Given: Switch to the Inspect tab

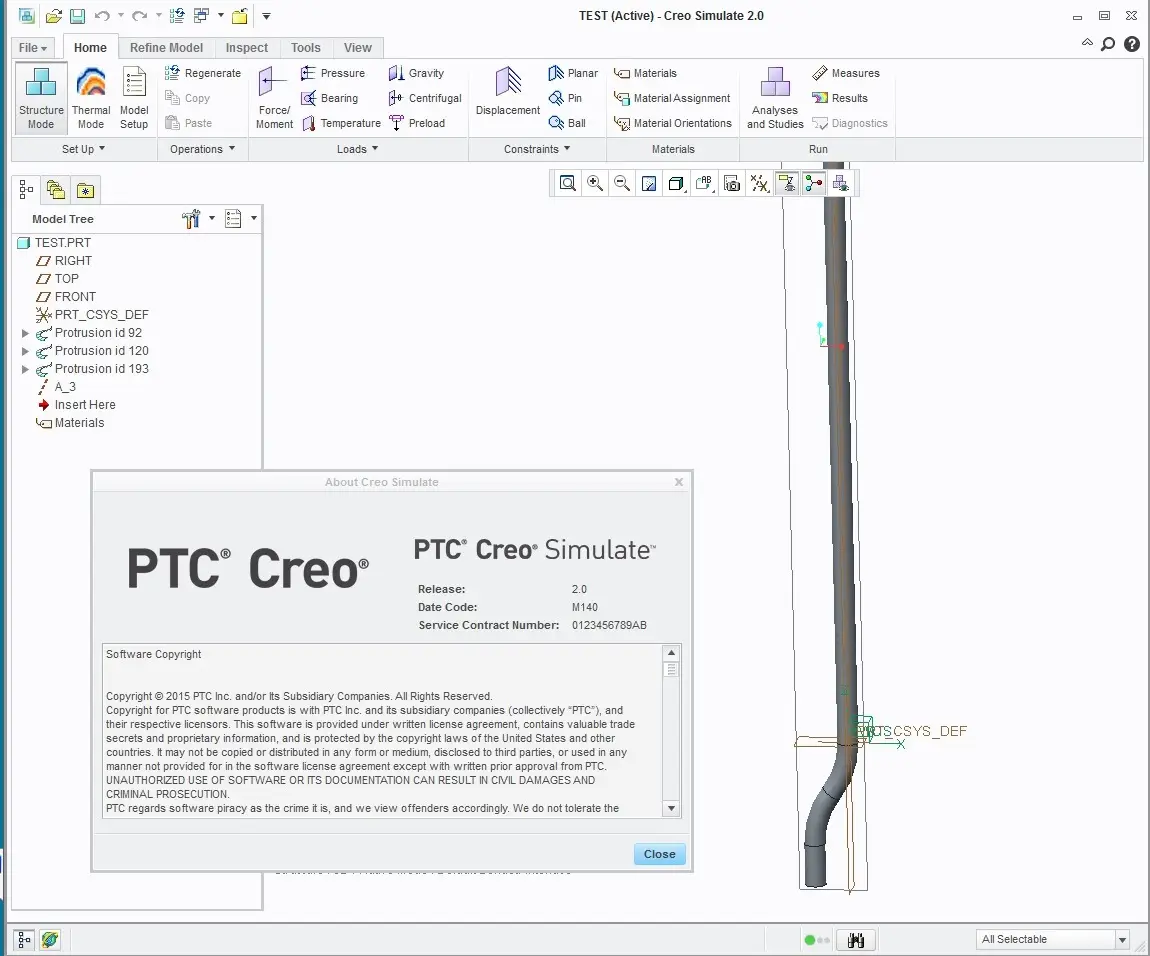Looking at the screenshot, I should pyautogui.click(x=246, y=48).
